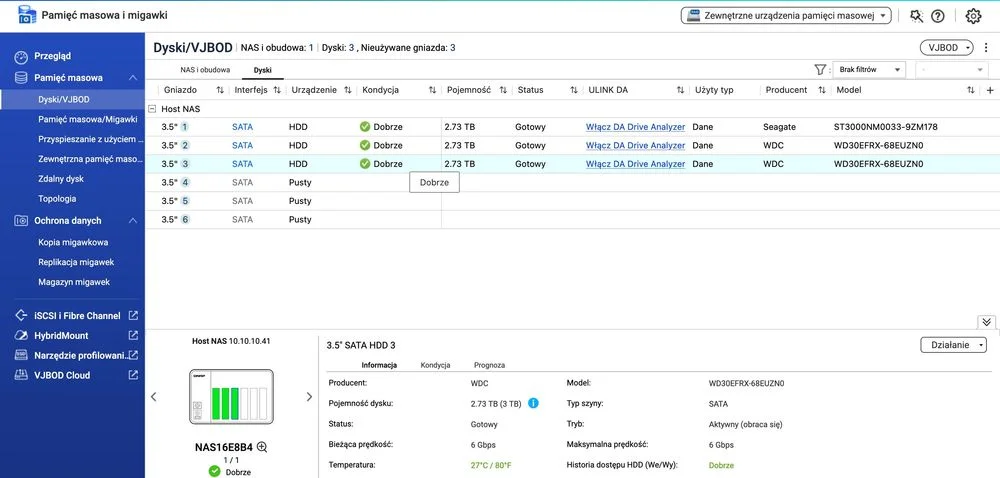This screenshot has height=478, width=1000.
Task: Open the Informacja details tab
Action: click(379, 365)
